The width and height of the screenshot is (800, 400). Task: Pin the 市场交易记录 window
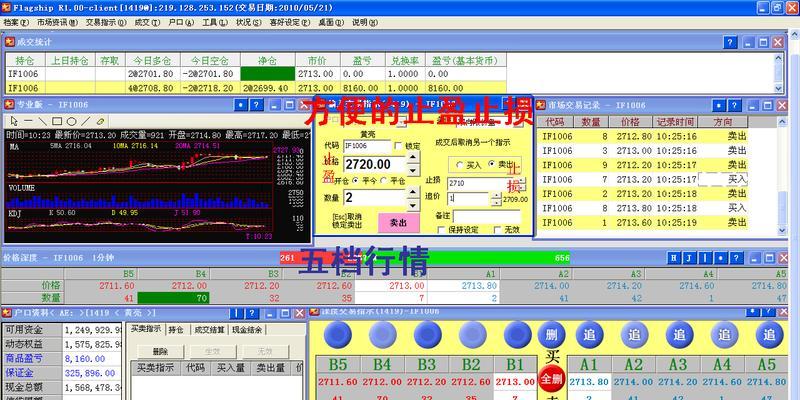coord(719,106)
